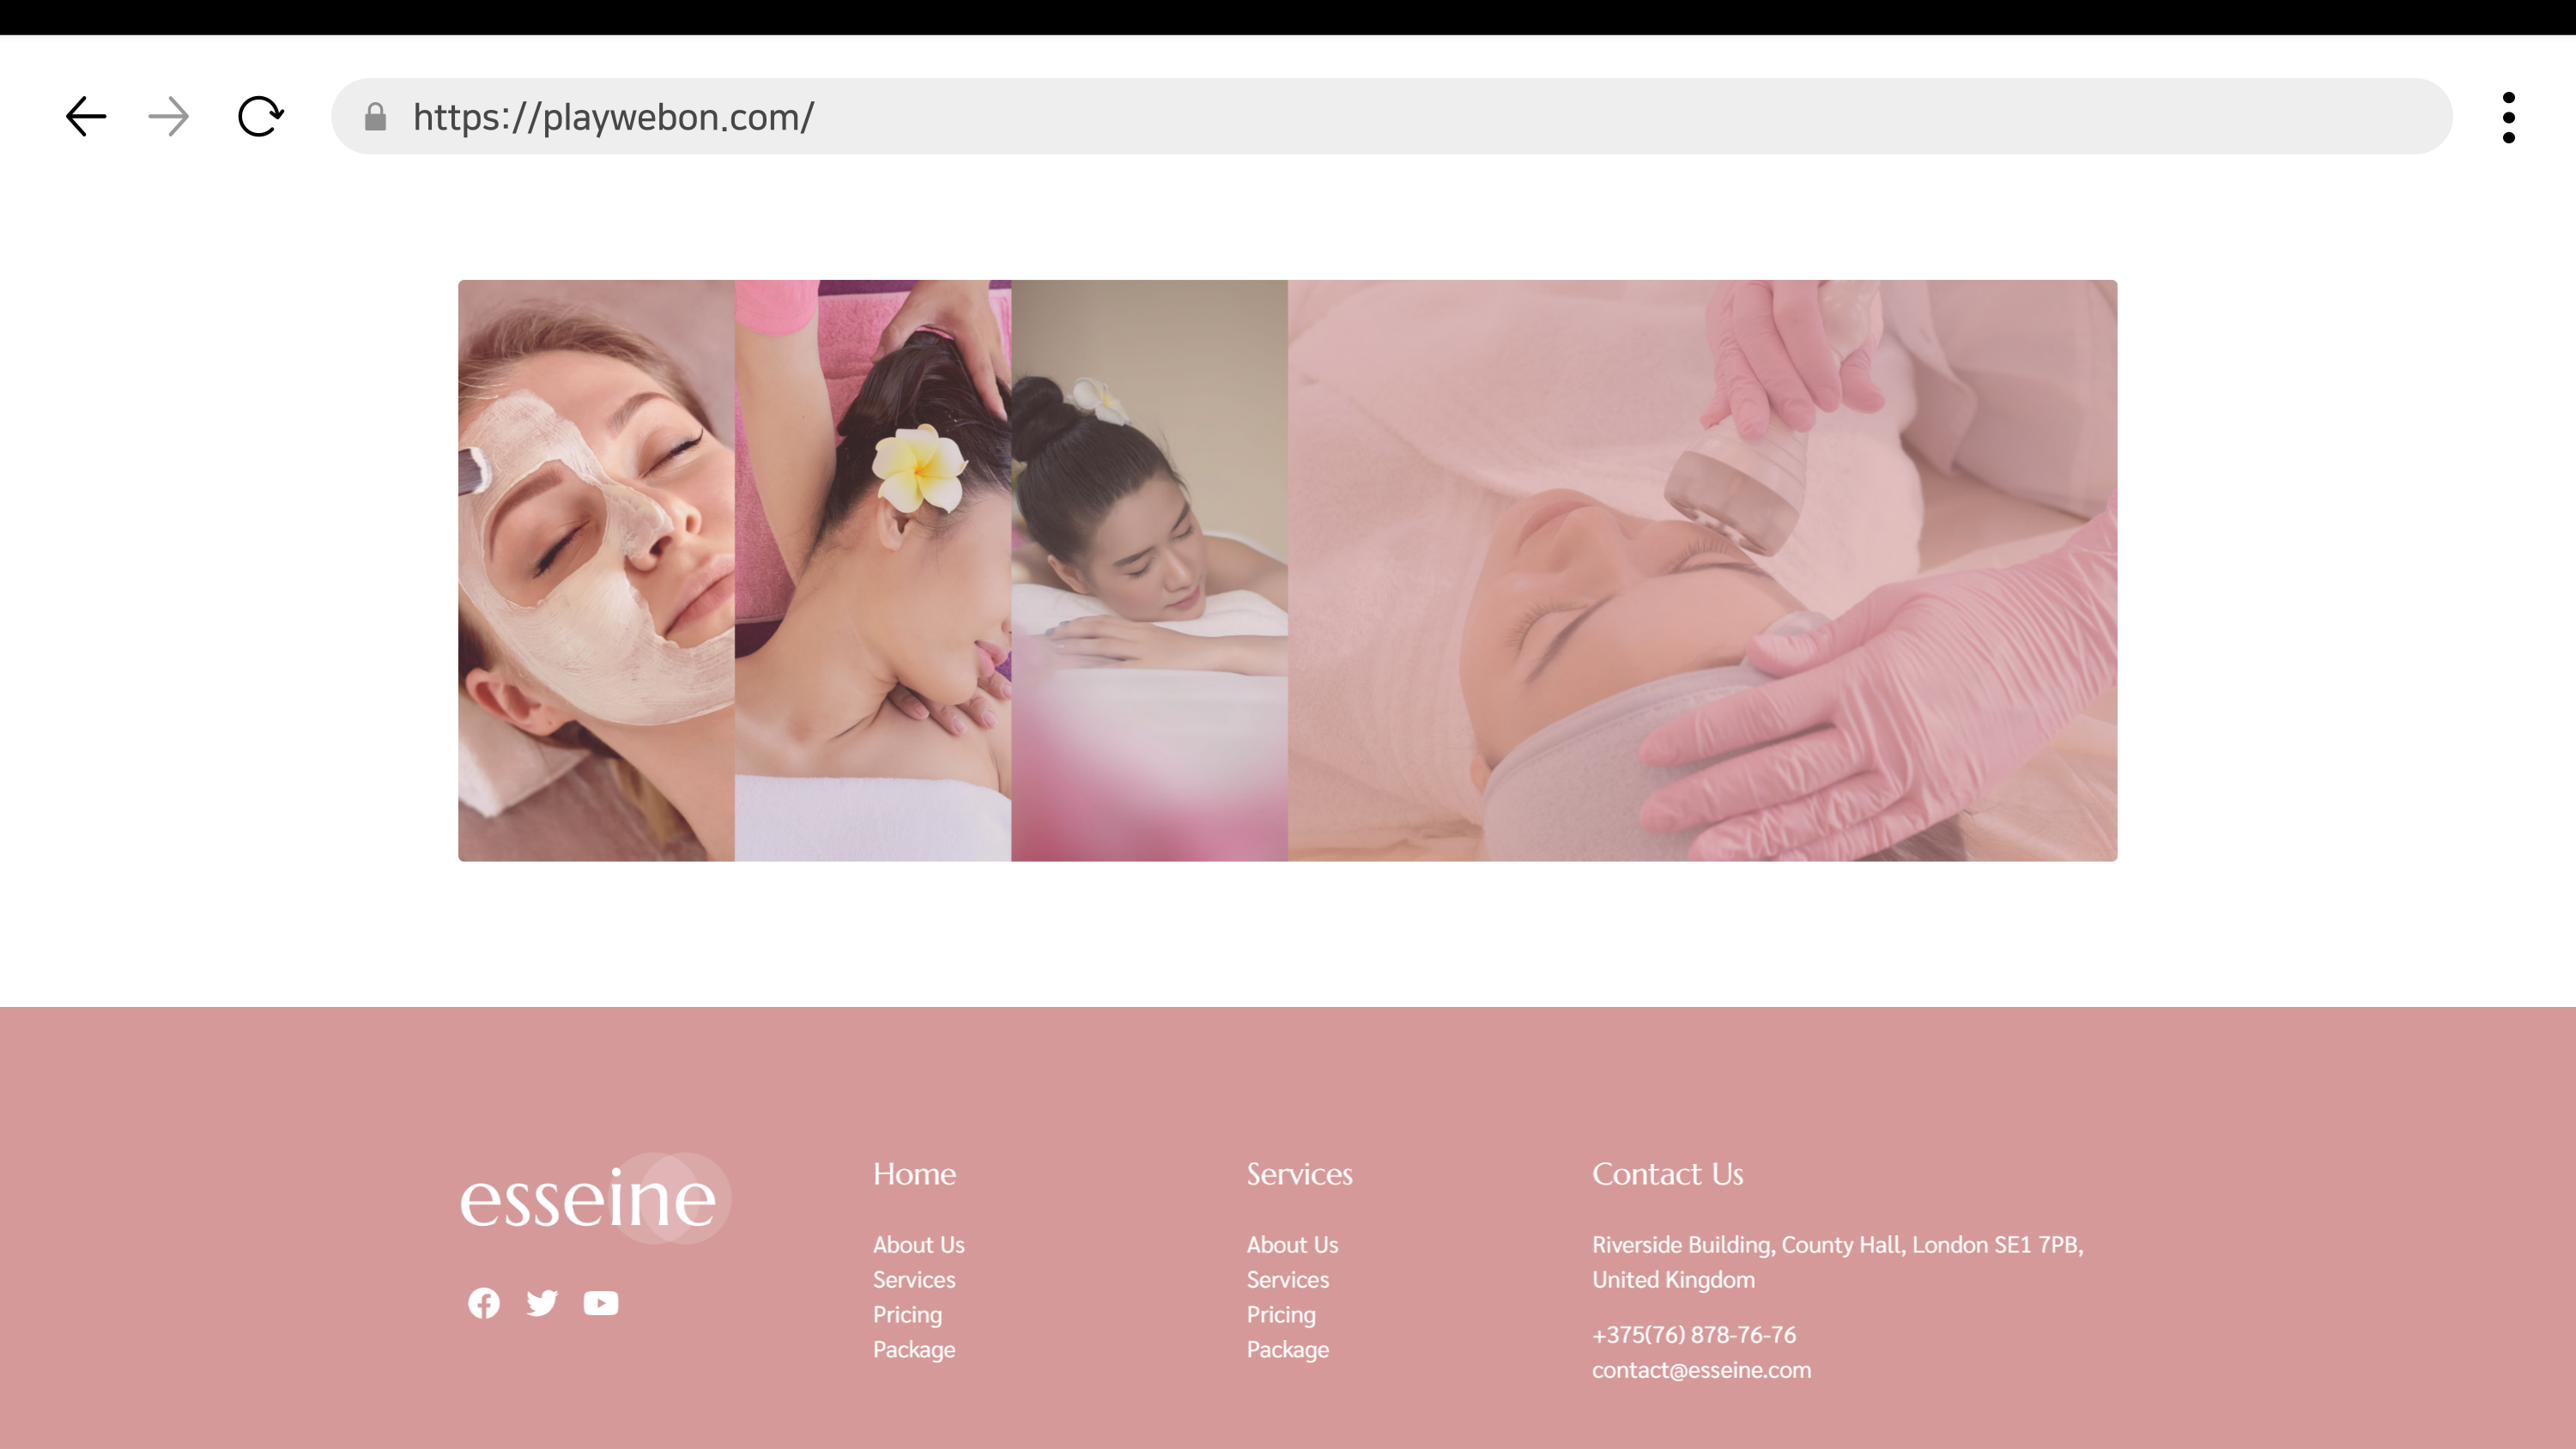Open the three-dot browser menu
Viewport: 2576px width, 1449px height.
point(2508,117)
